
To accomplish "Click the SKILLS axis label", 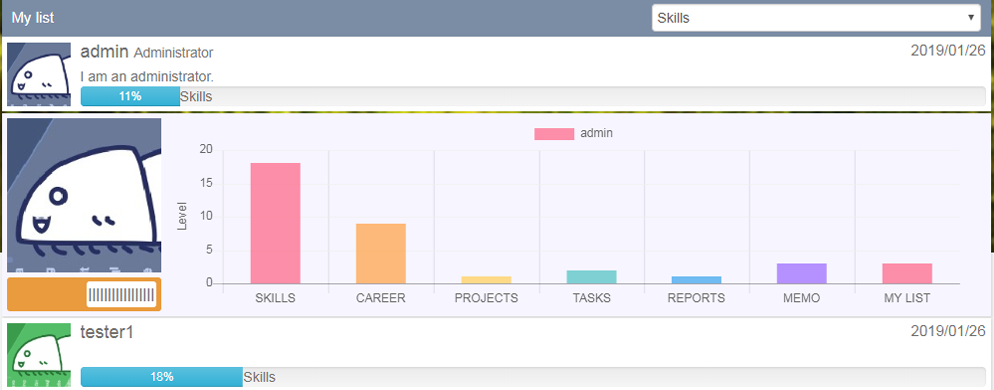I will tap(275, 298).
